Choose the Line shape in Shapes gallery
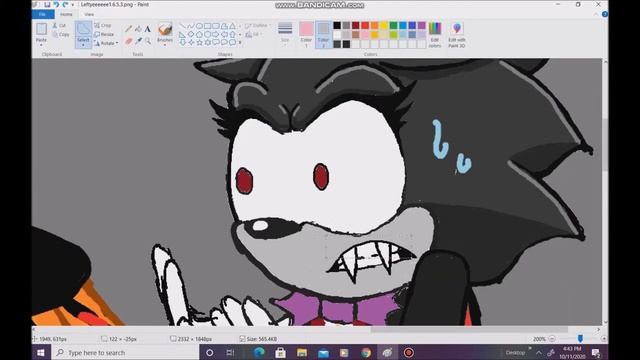 tap(182, 26)
